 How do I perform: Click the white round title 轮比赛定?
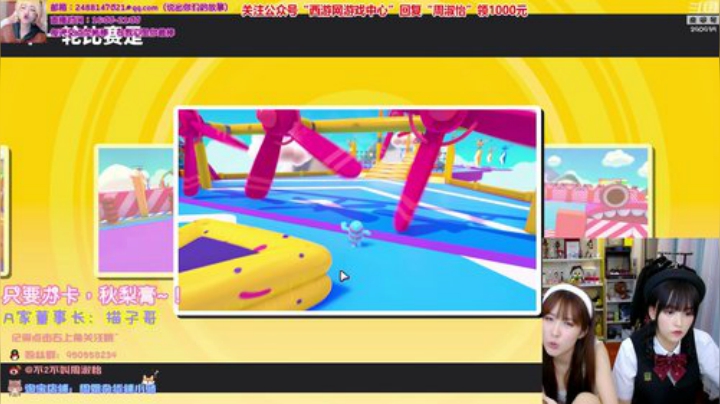102,36
